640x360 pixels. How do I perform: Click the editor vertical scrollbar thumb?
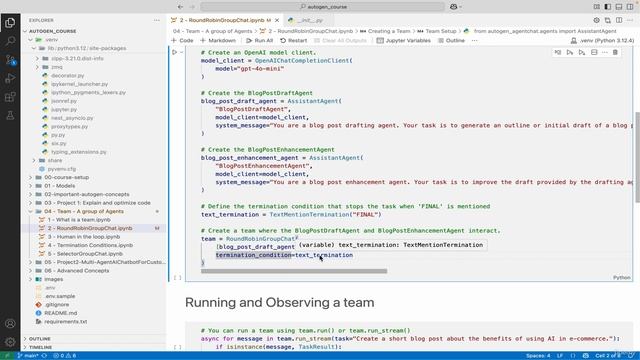pyautogui.click(x=637, y=157)
